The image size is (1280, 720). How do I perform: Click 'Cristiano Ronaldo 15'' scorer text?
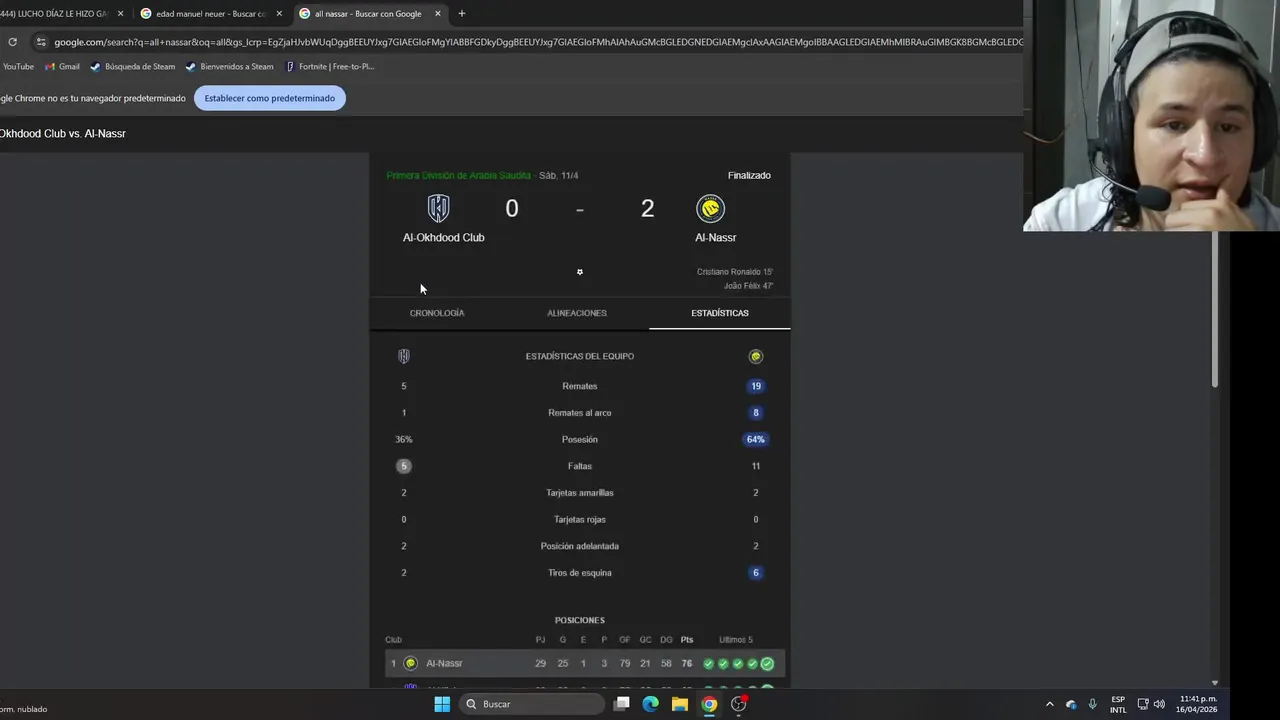[735, 272]
